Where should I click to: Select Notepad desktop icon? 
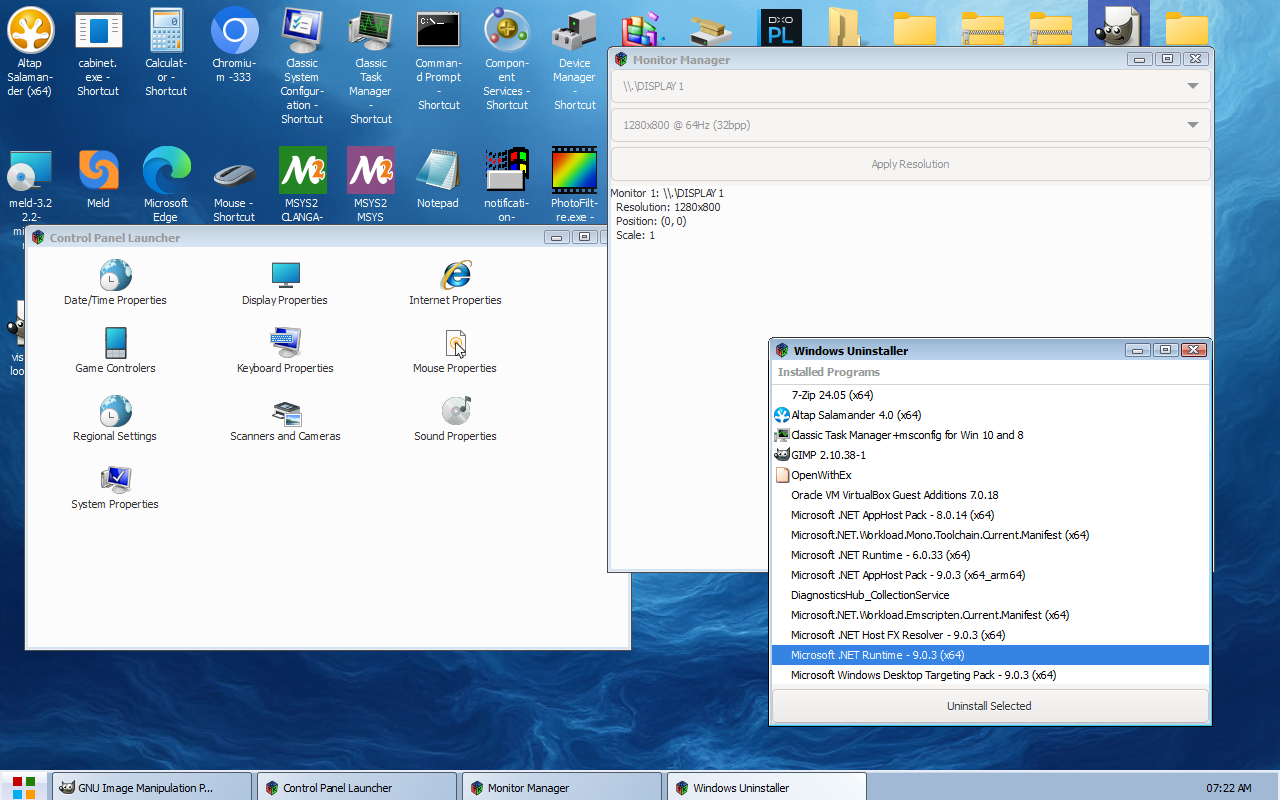click(438, 178)
